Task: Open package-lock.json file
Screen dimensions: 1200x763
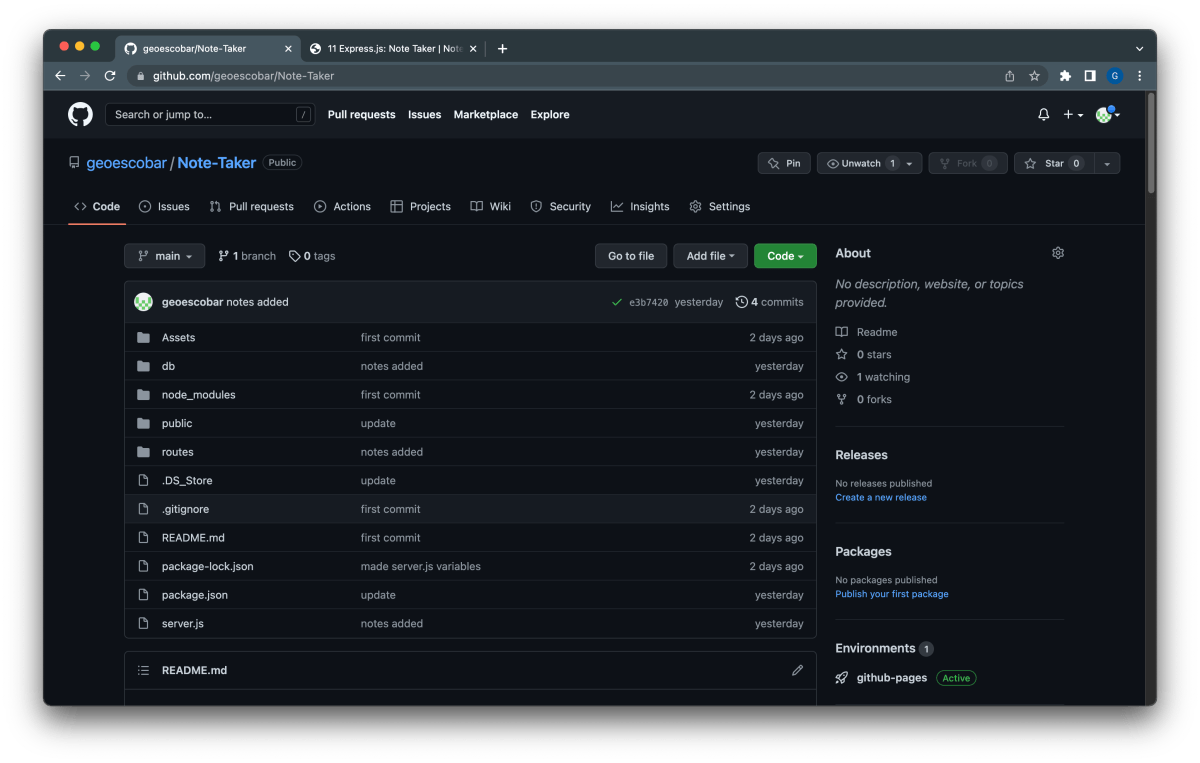Action: 208,567
